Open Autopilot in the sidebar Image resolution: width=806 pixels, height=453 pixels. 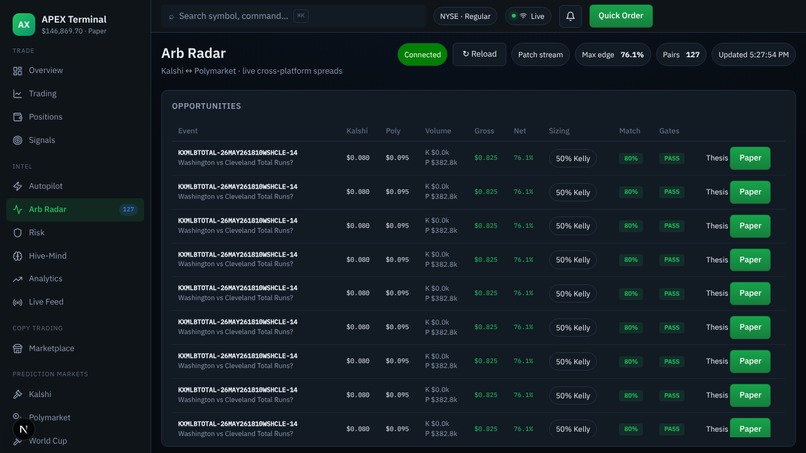75,186
